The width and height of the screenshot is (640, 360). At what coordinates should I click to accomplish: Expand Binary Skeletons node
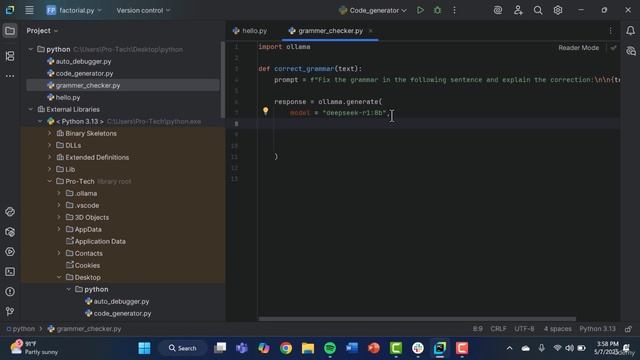pyautogui.click(x=50, y=133)
